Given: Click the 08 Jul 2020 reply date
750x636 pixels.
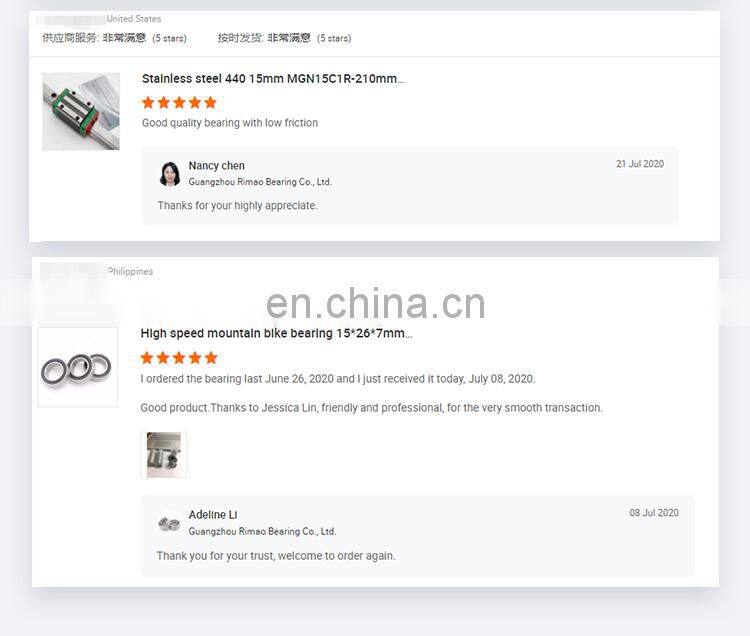Looking at the screenshot, I should tap(654, 513).
